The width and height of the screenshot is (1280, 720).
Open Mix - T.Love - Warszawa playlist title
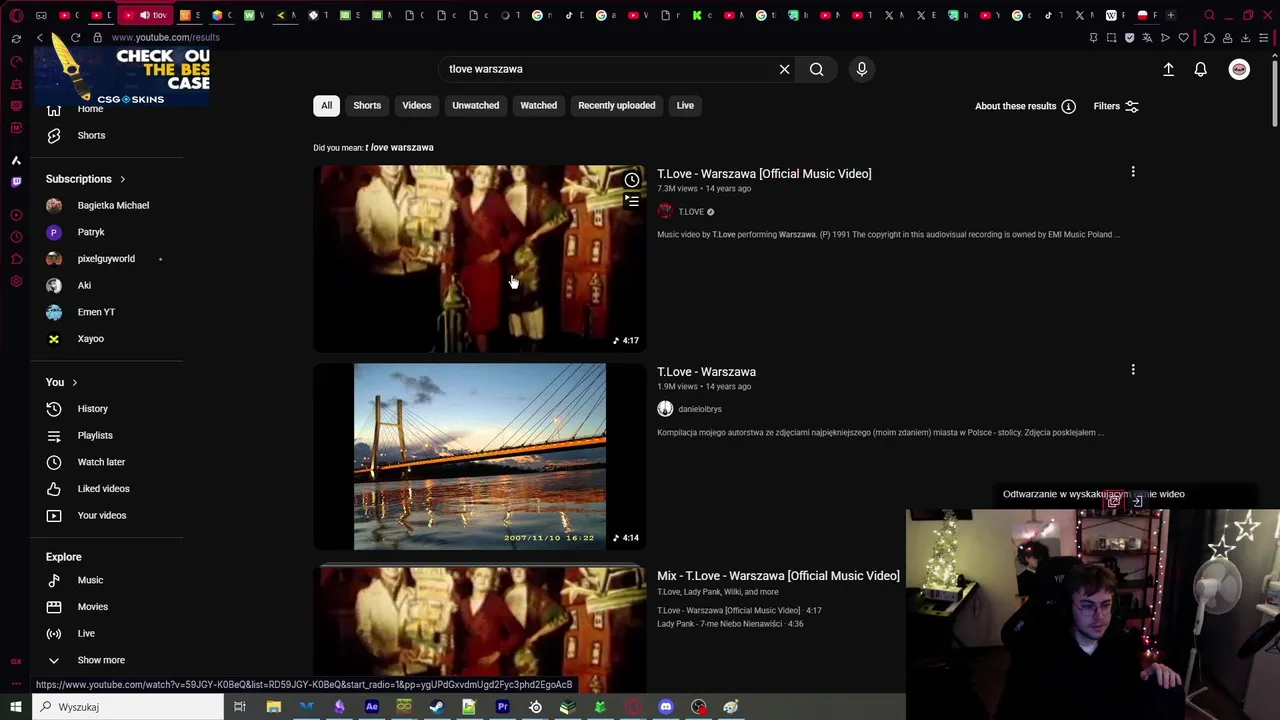(778, 576)
